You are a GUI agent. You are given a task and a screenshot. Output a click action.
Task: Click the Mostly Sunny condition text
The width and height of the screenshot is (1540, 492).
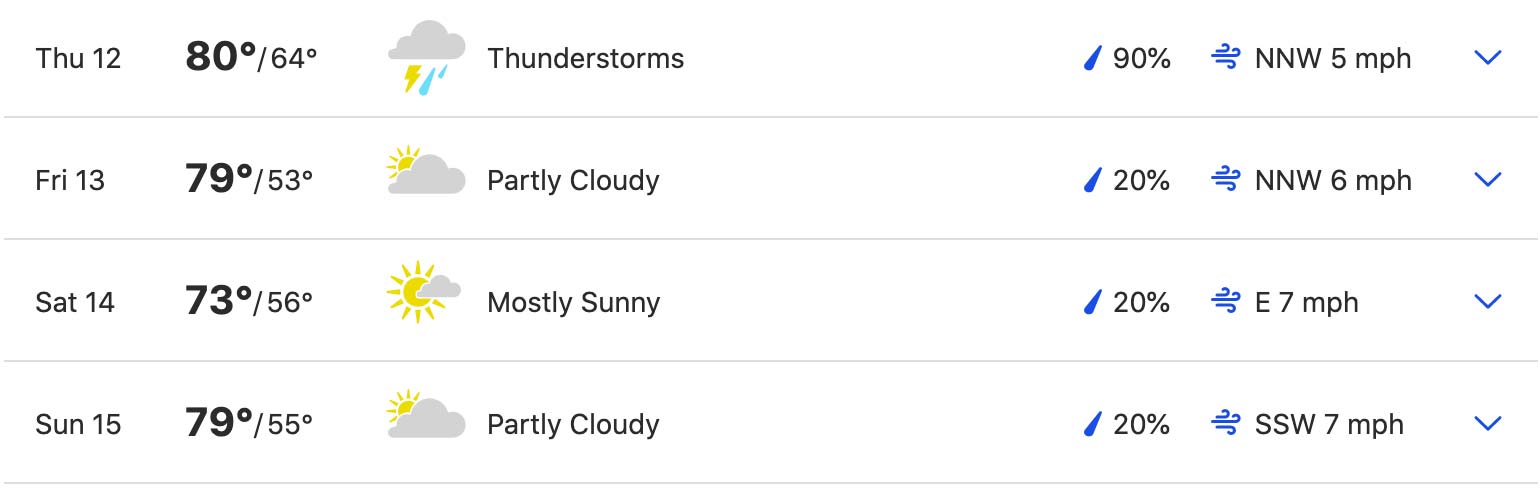pos(573,303)
